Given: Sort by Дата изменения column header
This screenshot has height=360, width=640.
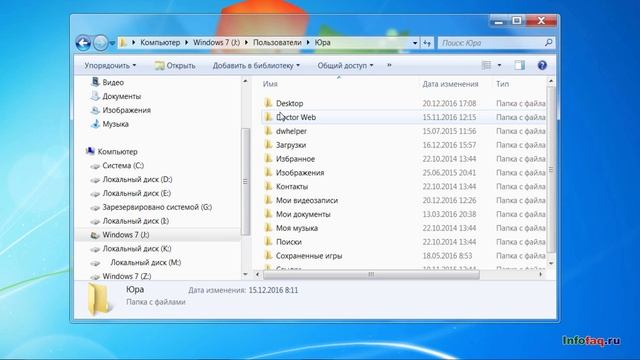Looking at the screenshot, I should pos(450,84).
